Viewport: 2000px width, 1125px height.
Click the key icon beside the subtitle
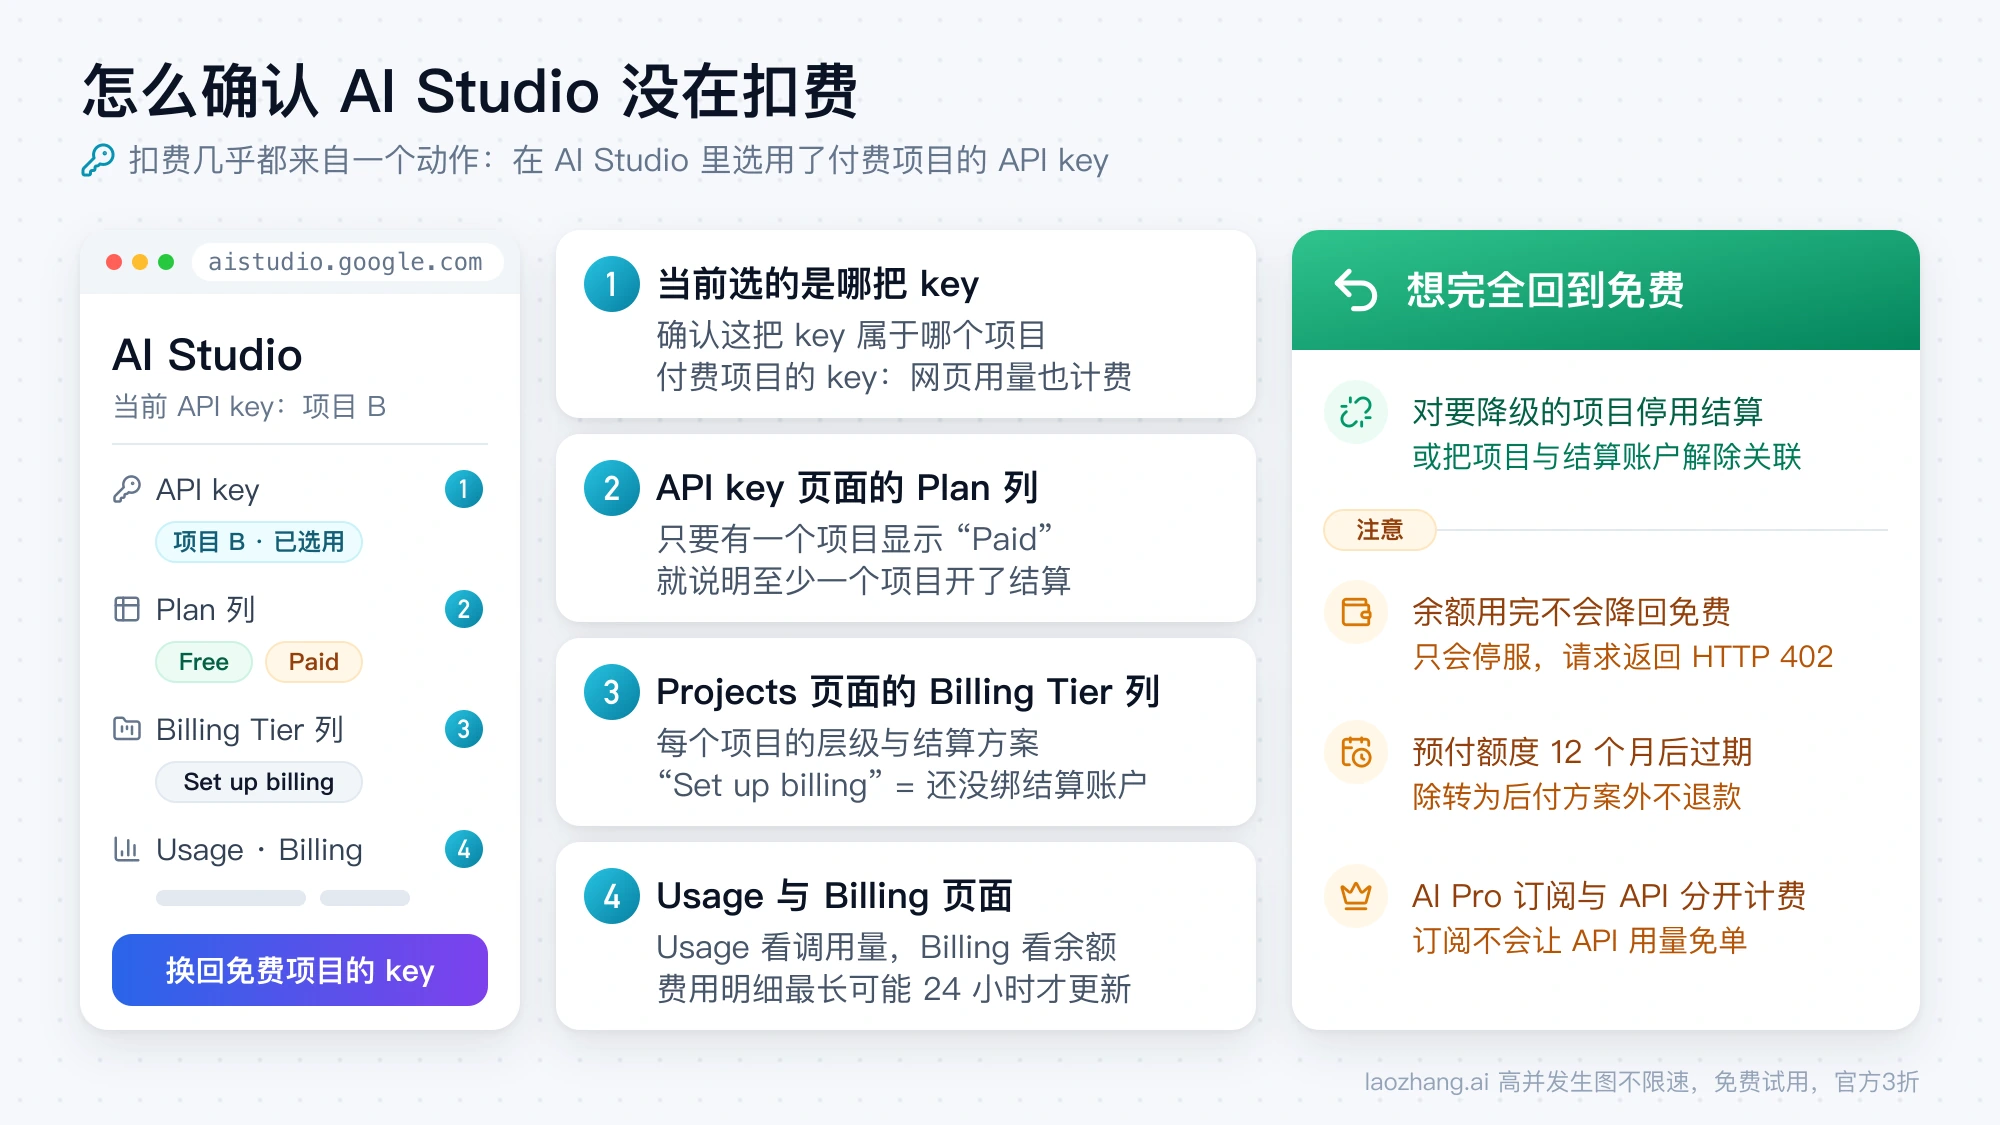tap(98, 160)
